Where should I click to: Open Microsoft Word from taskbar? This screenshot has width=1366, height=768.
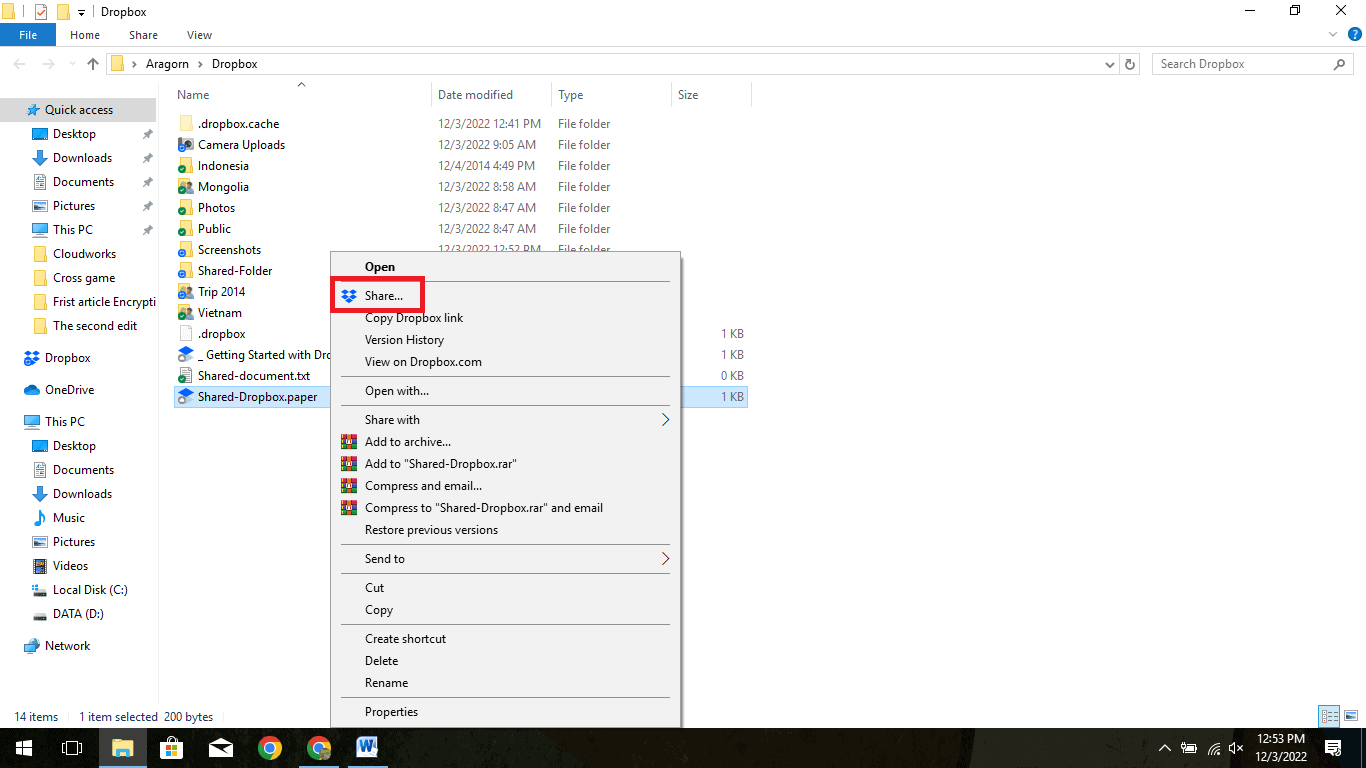pyautogui.click(x=367, y=748)
